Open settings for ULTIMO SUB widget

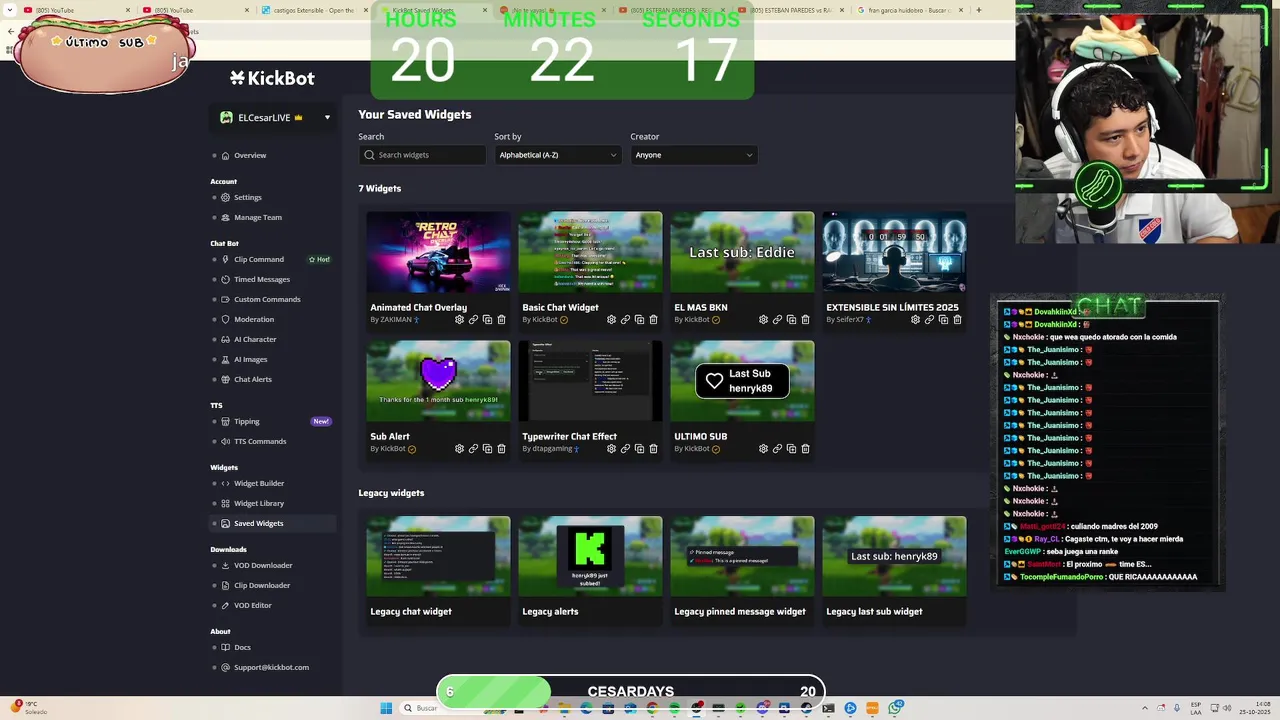tap(763, 449)
